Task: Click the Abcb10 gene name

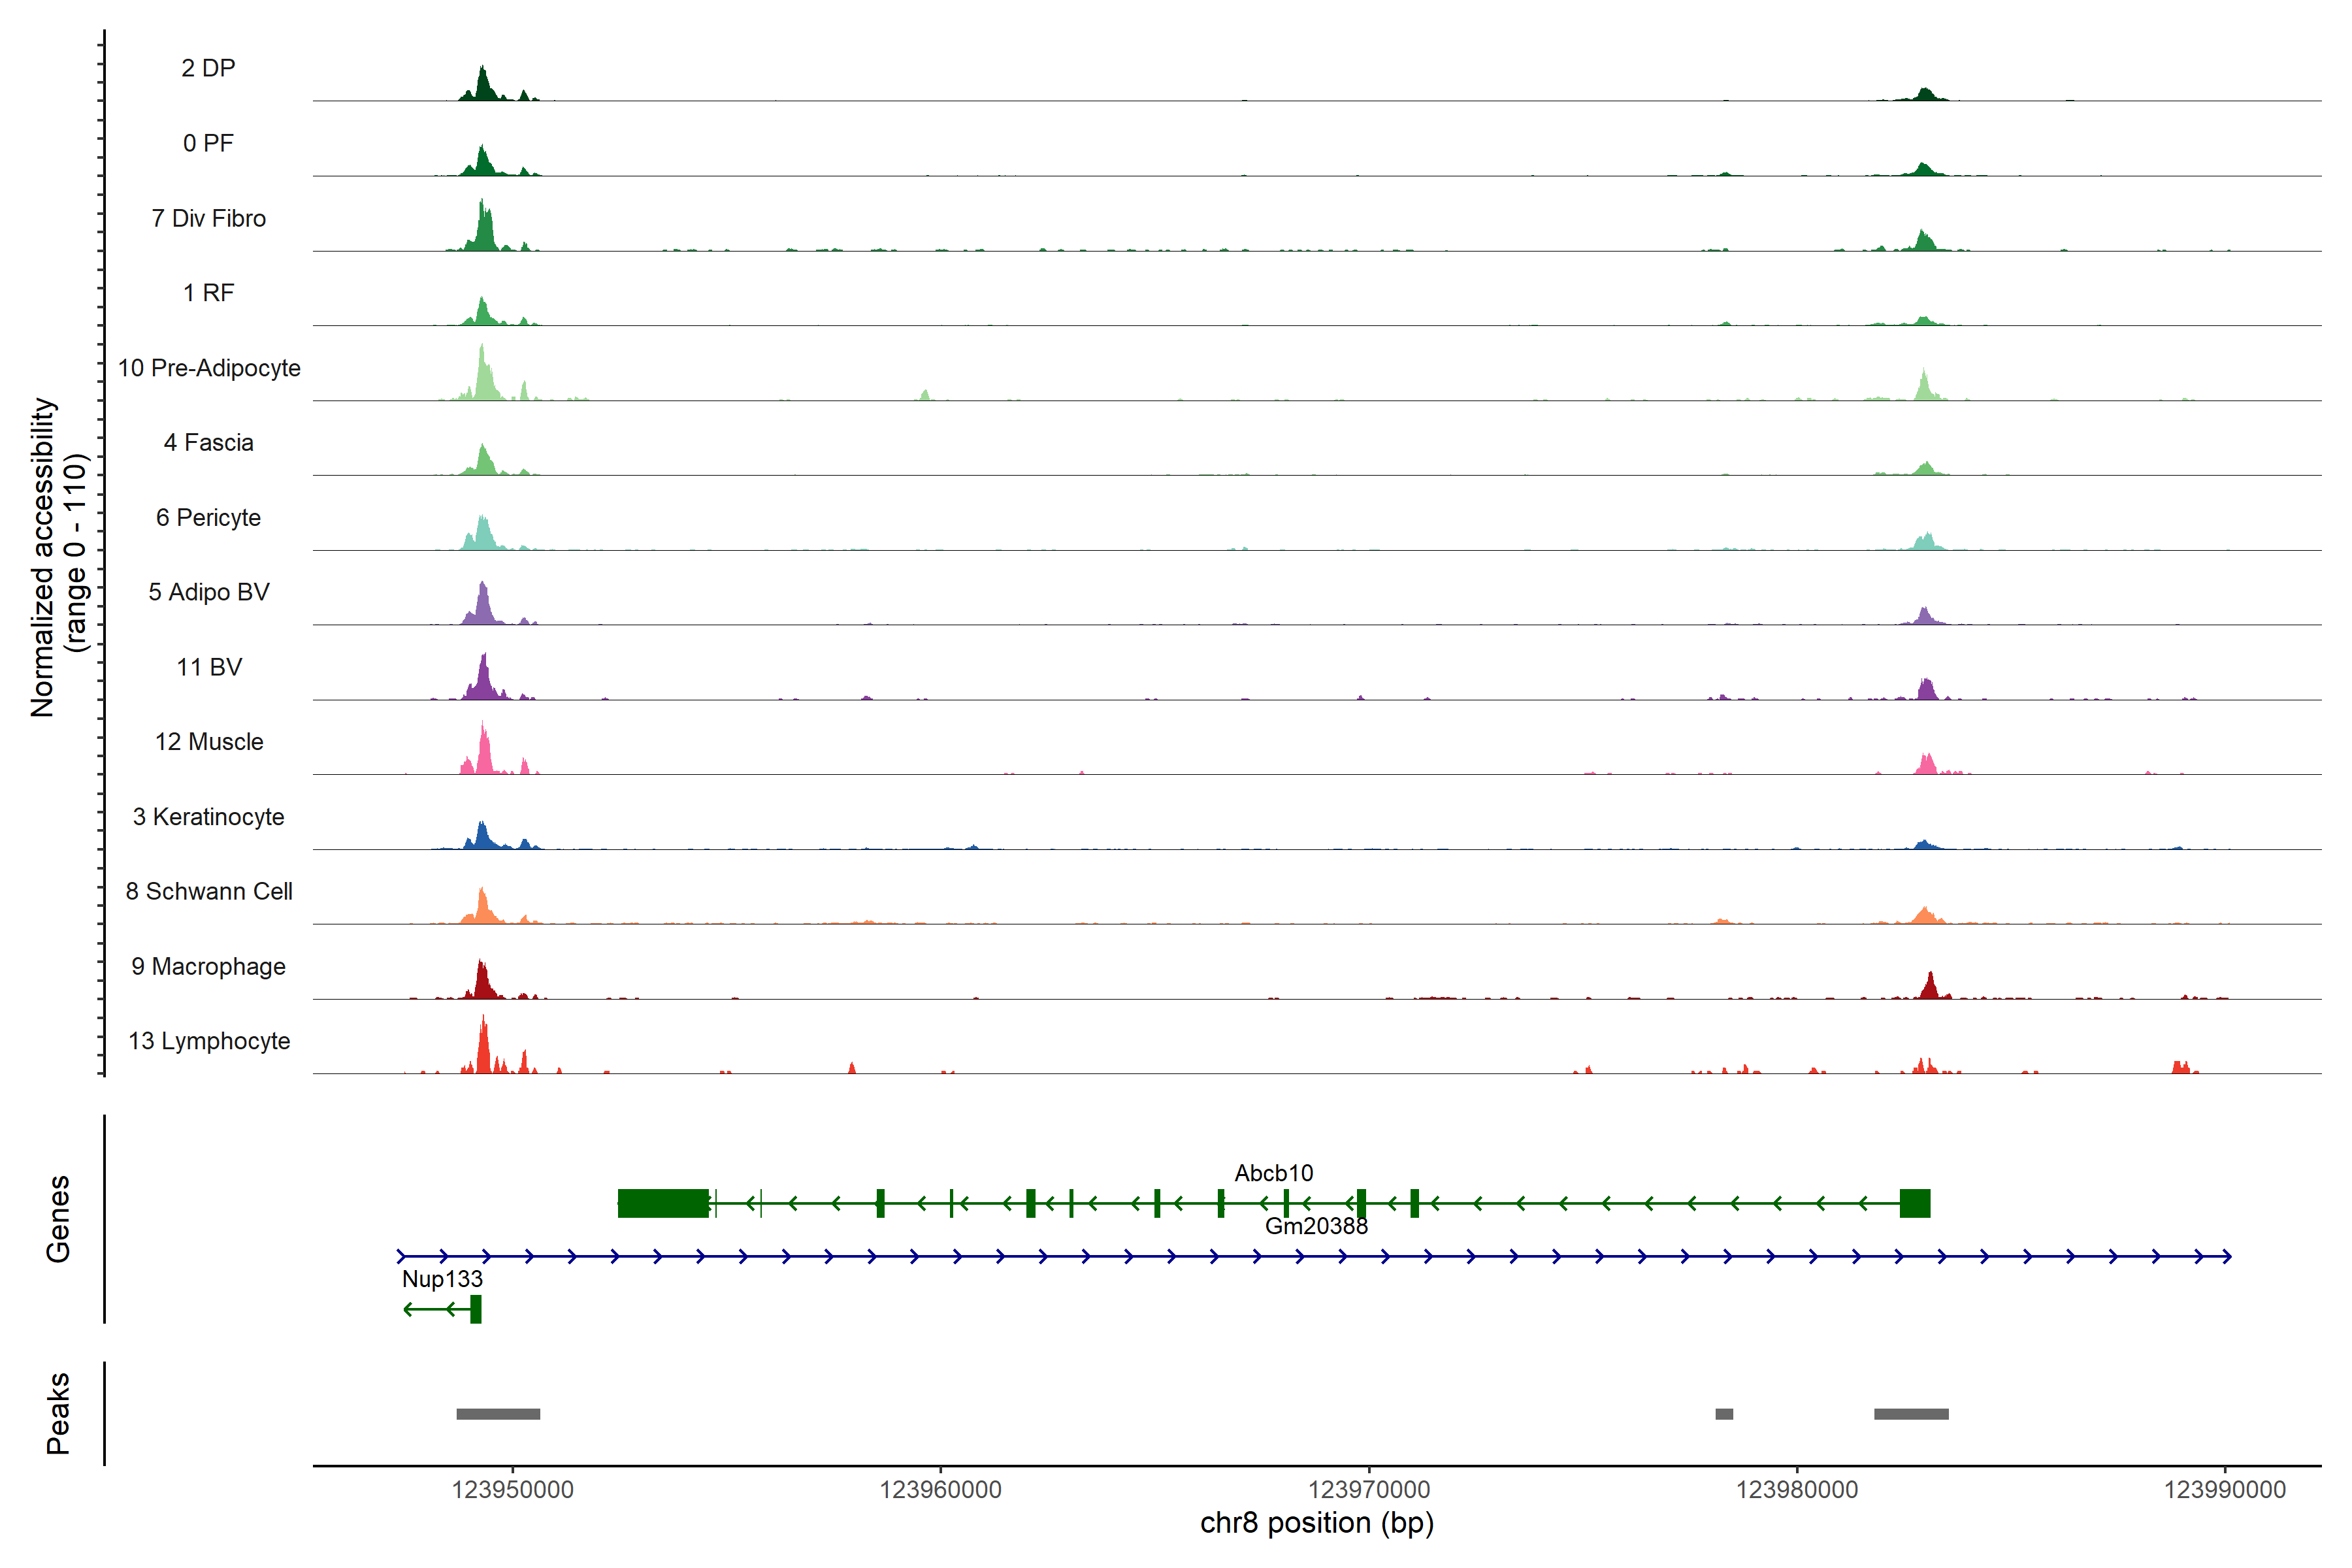Action: (1273, 1173)
